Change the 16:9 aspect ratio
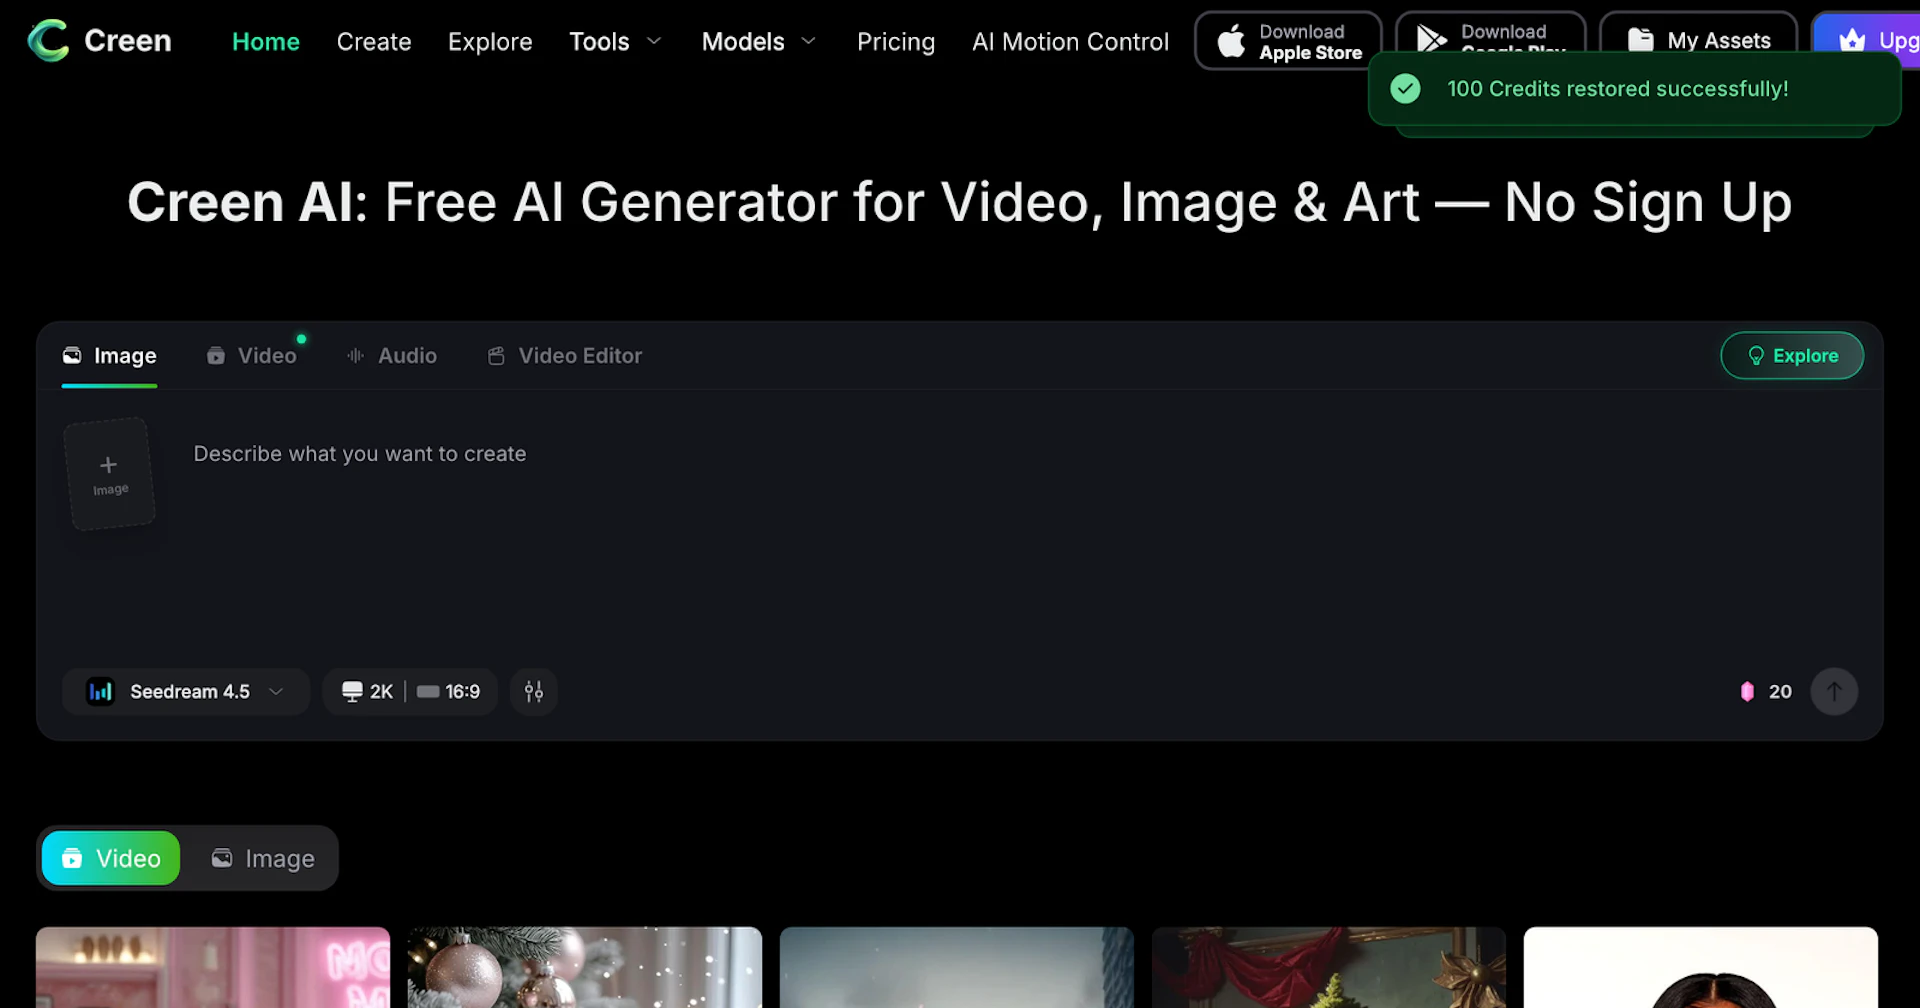The image size is (1920, 1008). click(449, 692)
